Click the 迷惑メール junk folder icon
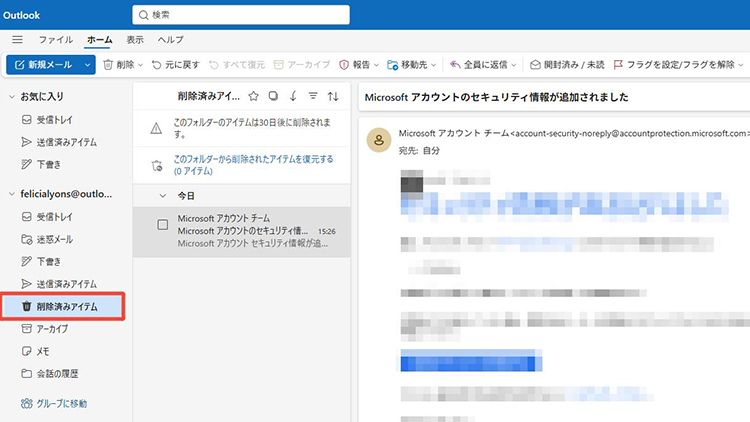Viewport: 750px width, 422px height. pyautogui.click(x=27, y=239)
